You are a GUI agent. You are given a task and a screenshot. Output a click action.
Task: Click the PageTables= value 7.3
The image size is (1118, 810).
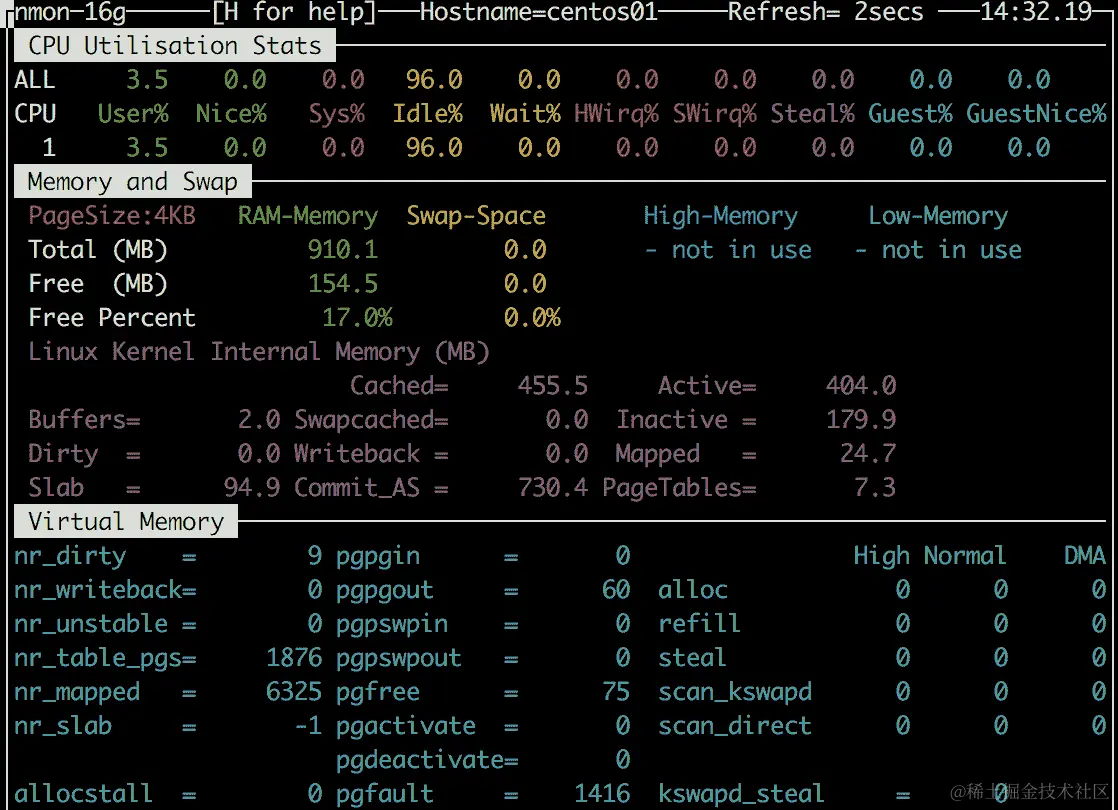876,488
